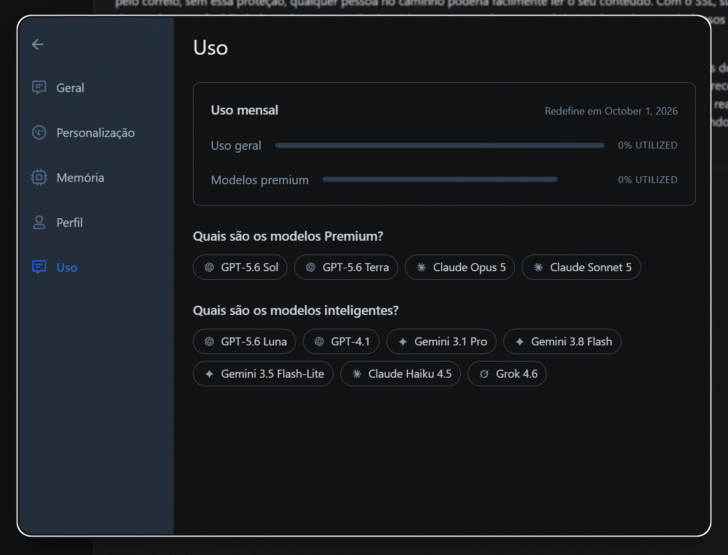Choose the Claude Opus 5 chip label
This screenshot has height=555, width=728.
pos(469,267)
